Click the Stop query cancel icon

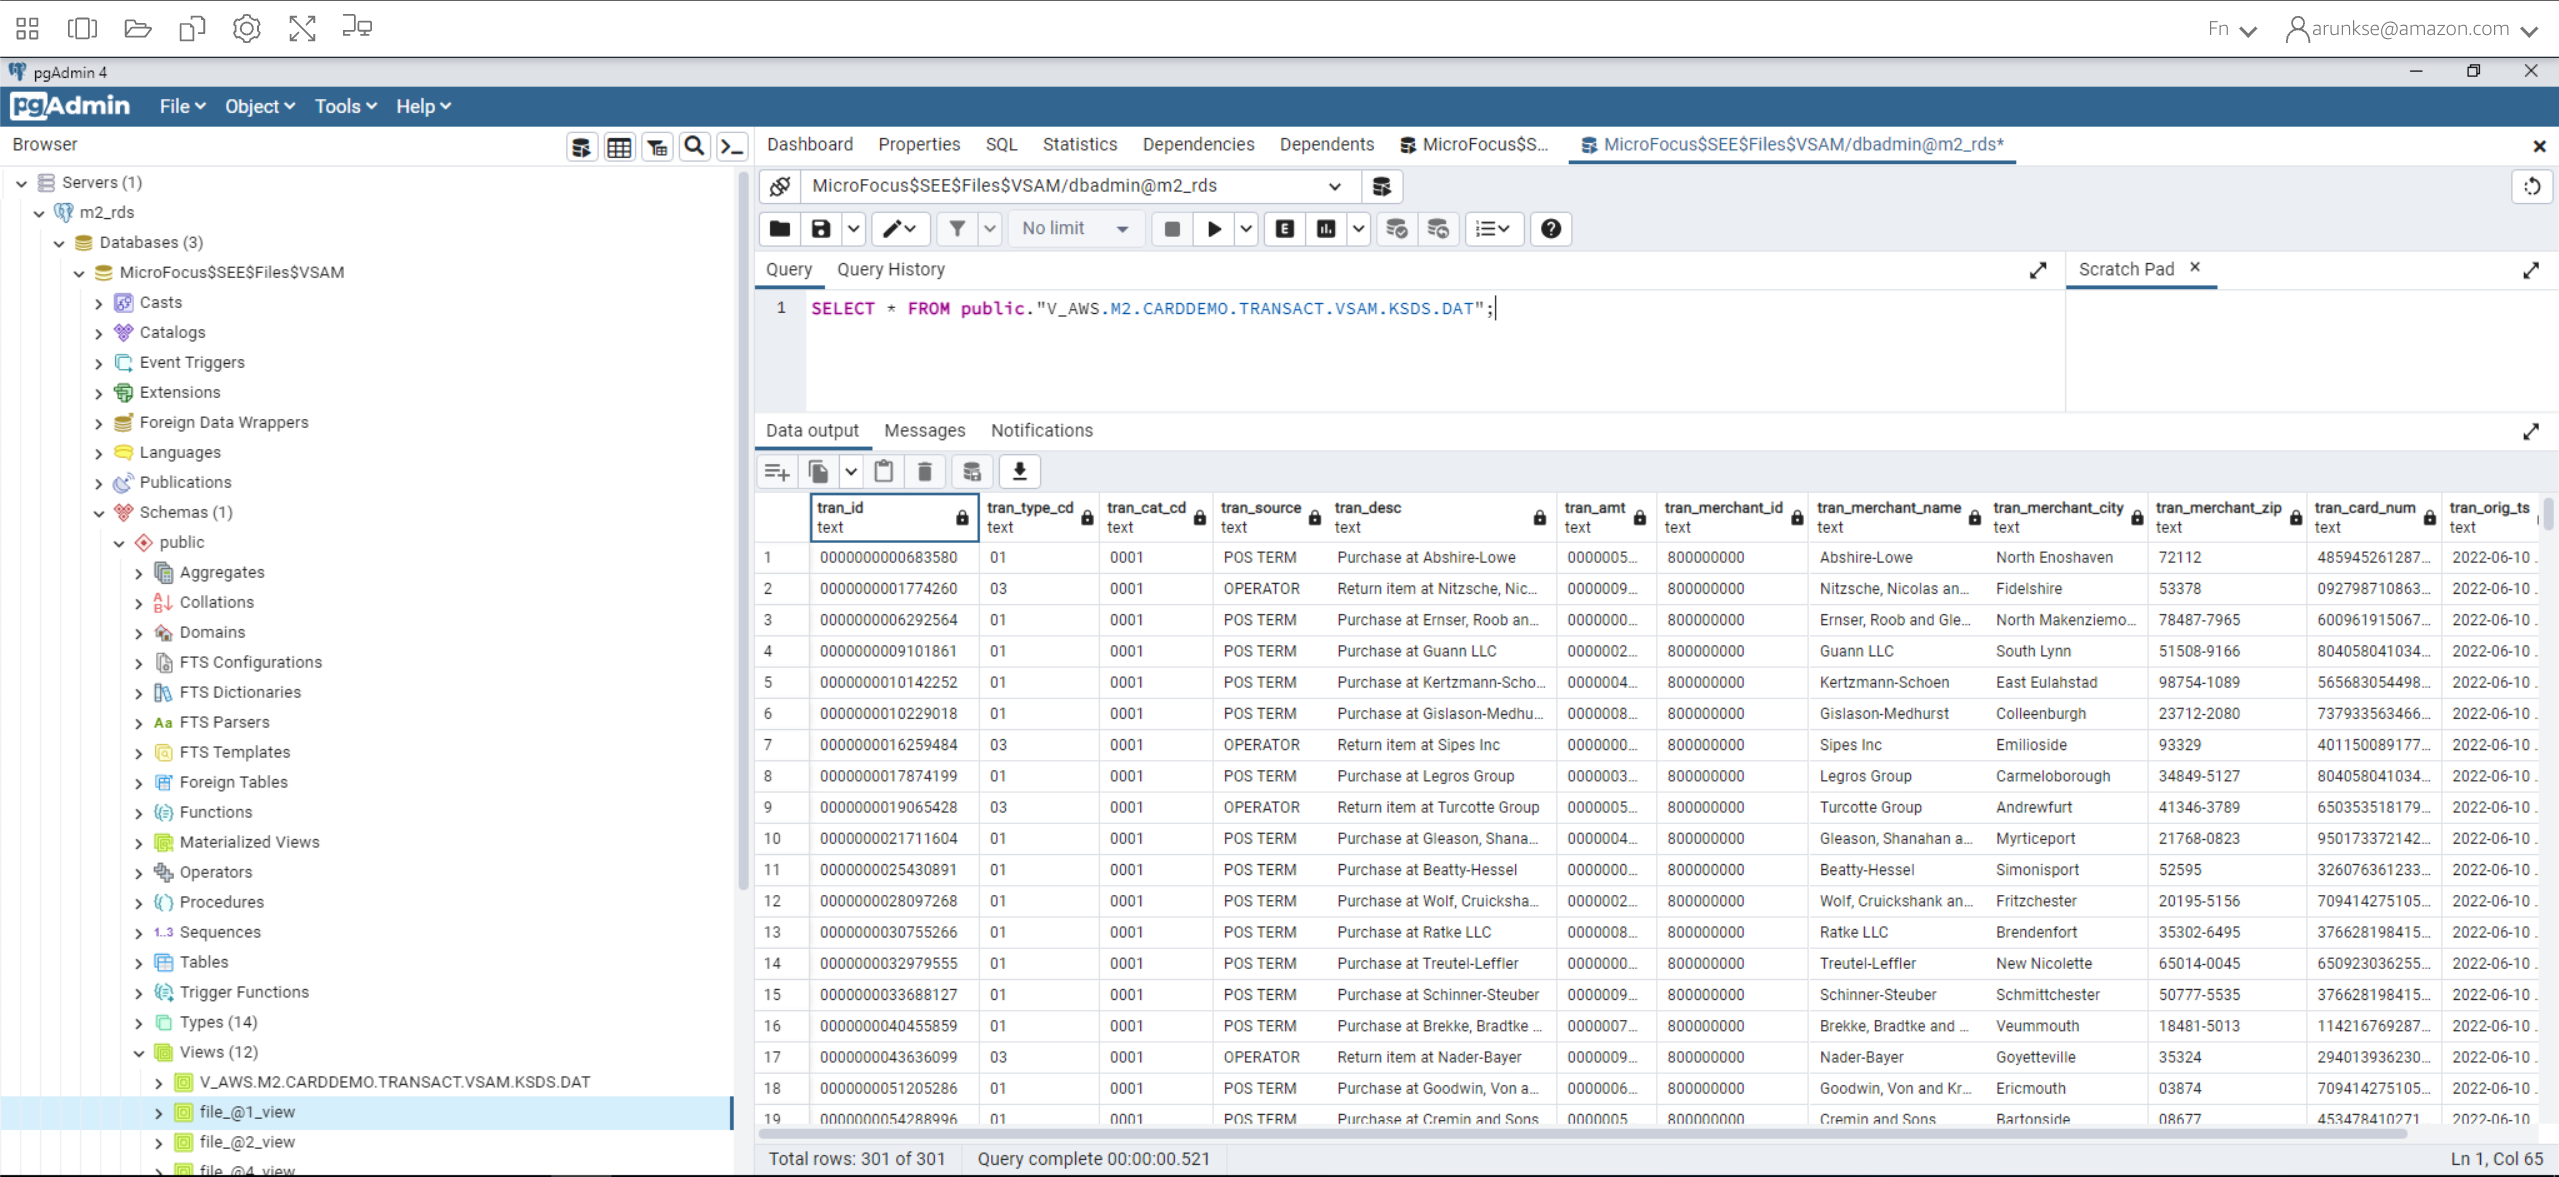[1171, 228]
